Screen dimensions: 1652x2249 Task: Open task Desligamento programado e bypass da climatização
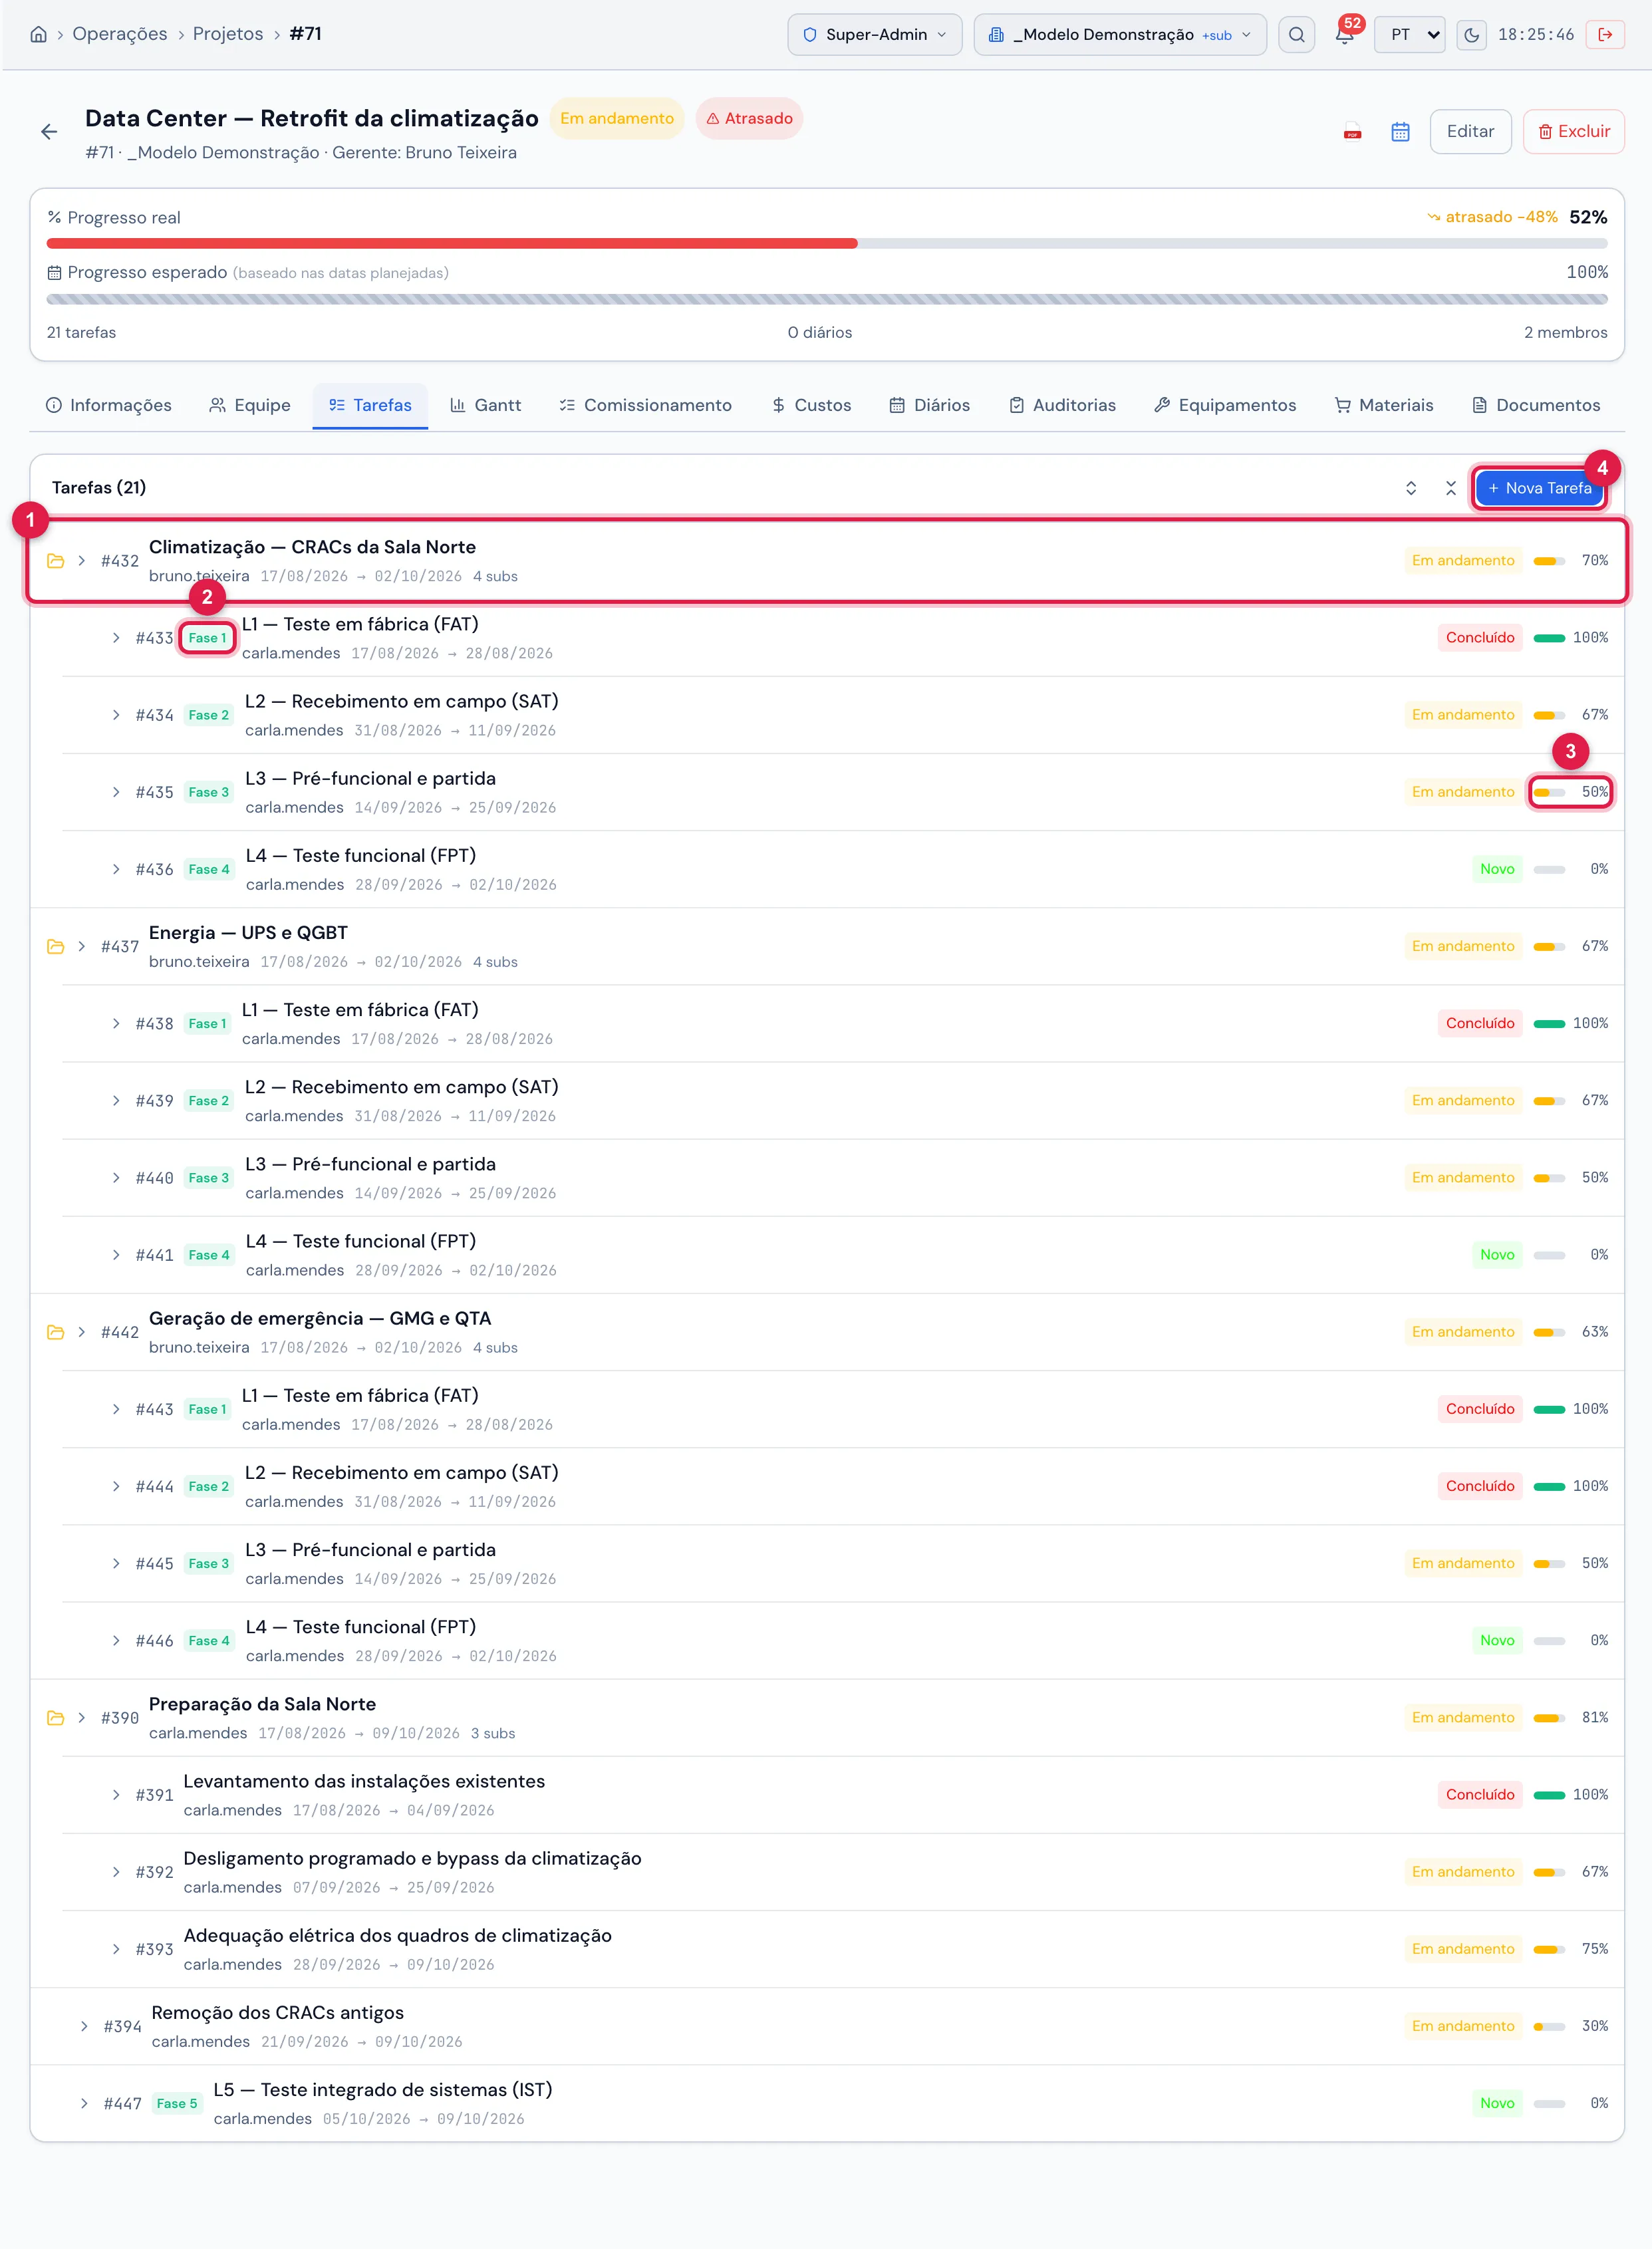coord(412,1859)
